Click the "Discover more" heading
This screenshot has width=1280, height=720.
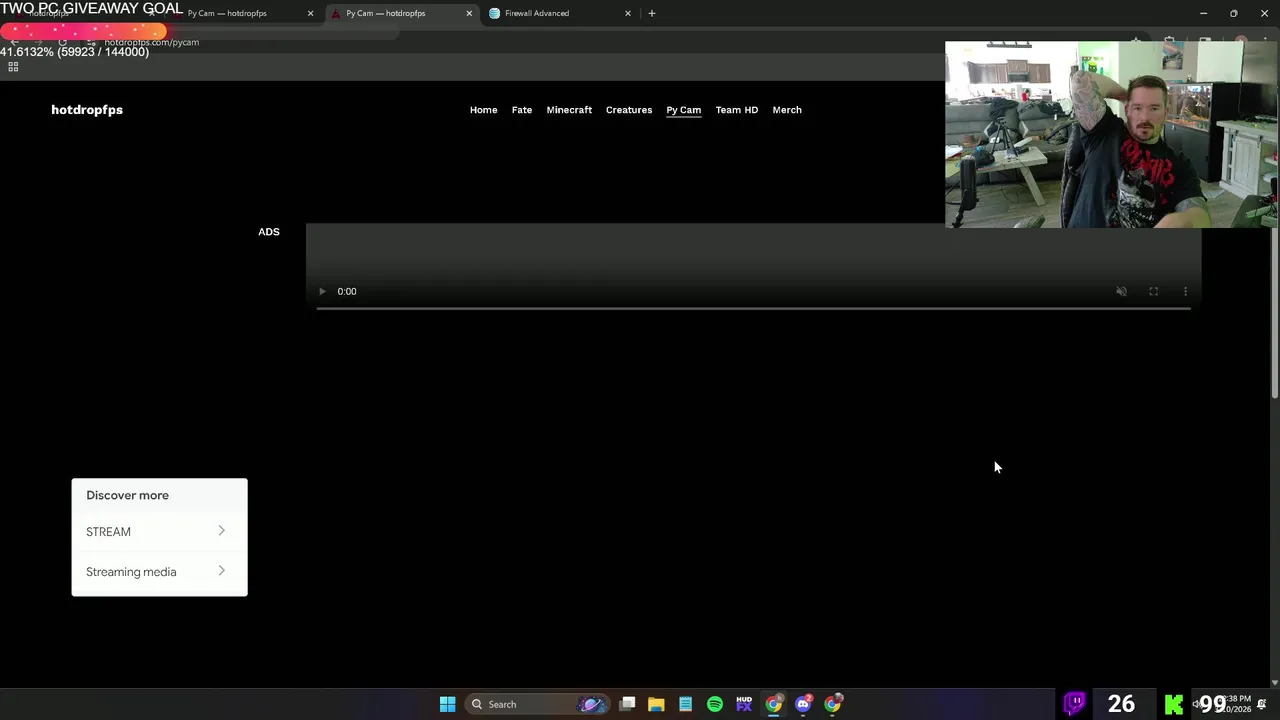127,495
